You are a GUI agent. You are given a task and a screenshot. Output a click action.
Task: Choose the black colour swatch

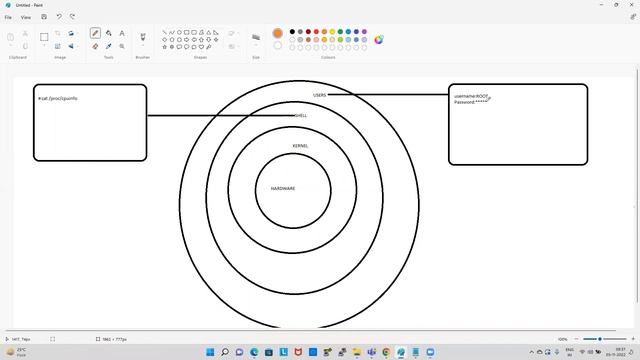292,31
